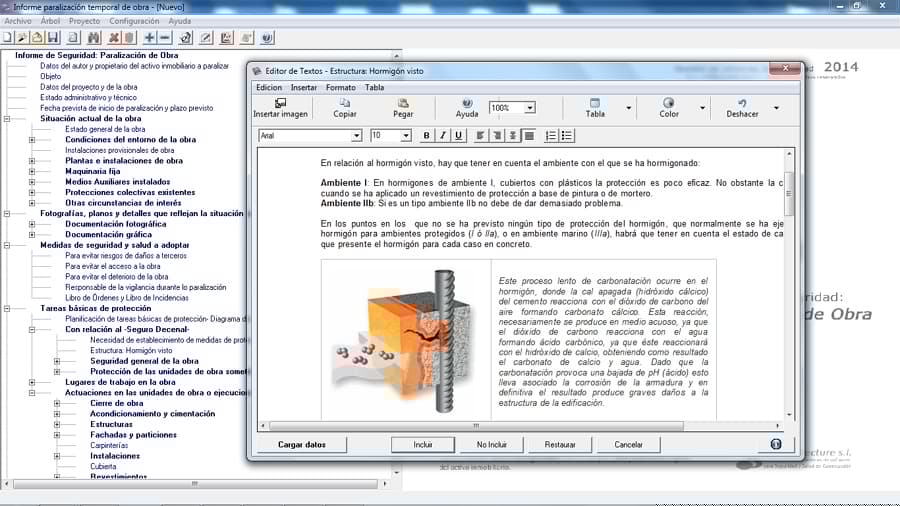Expand Maquinaria fija tree node
Image resolution: width=900 pixels, height=506 pixels.
[x=32, y=172]
